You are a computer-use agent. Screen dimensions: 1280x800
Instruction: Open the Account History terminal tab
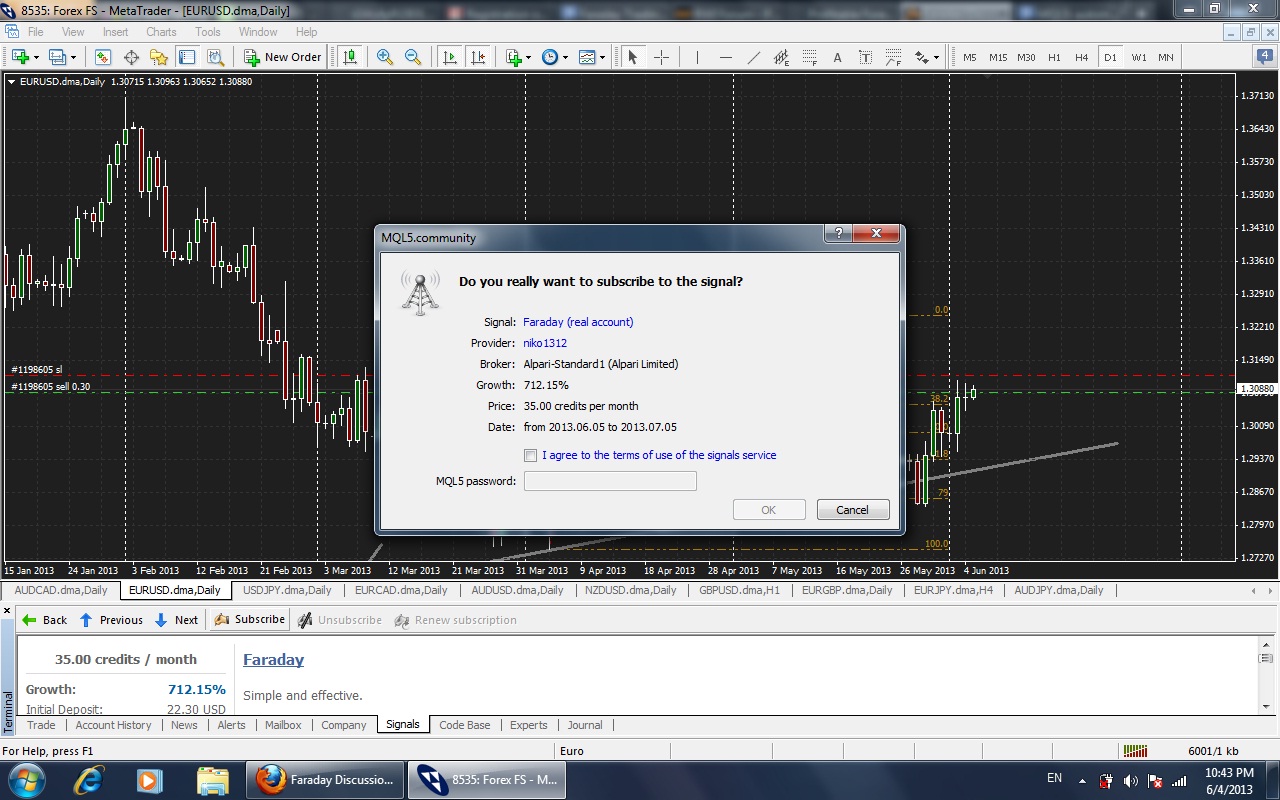pos(113,725)
